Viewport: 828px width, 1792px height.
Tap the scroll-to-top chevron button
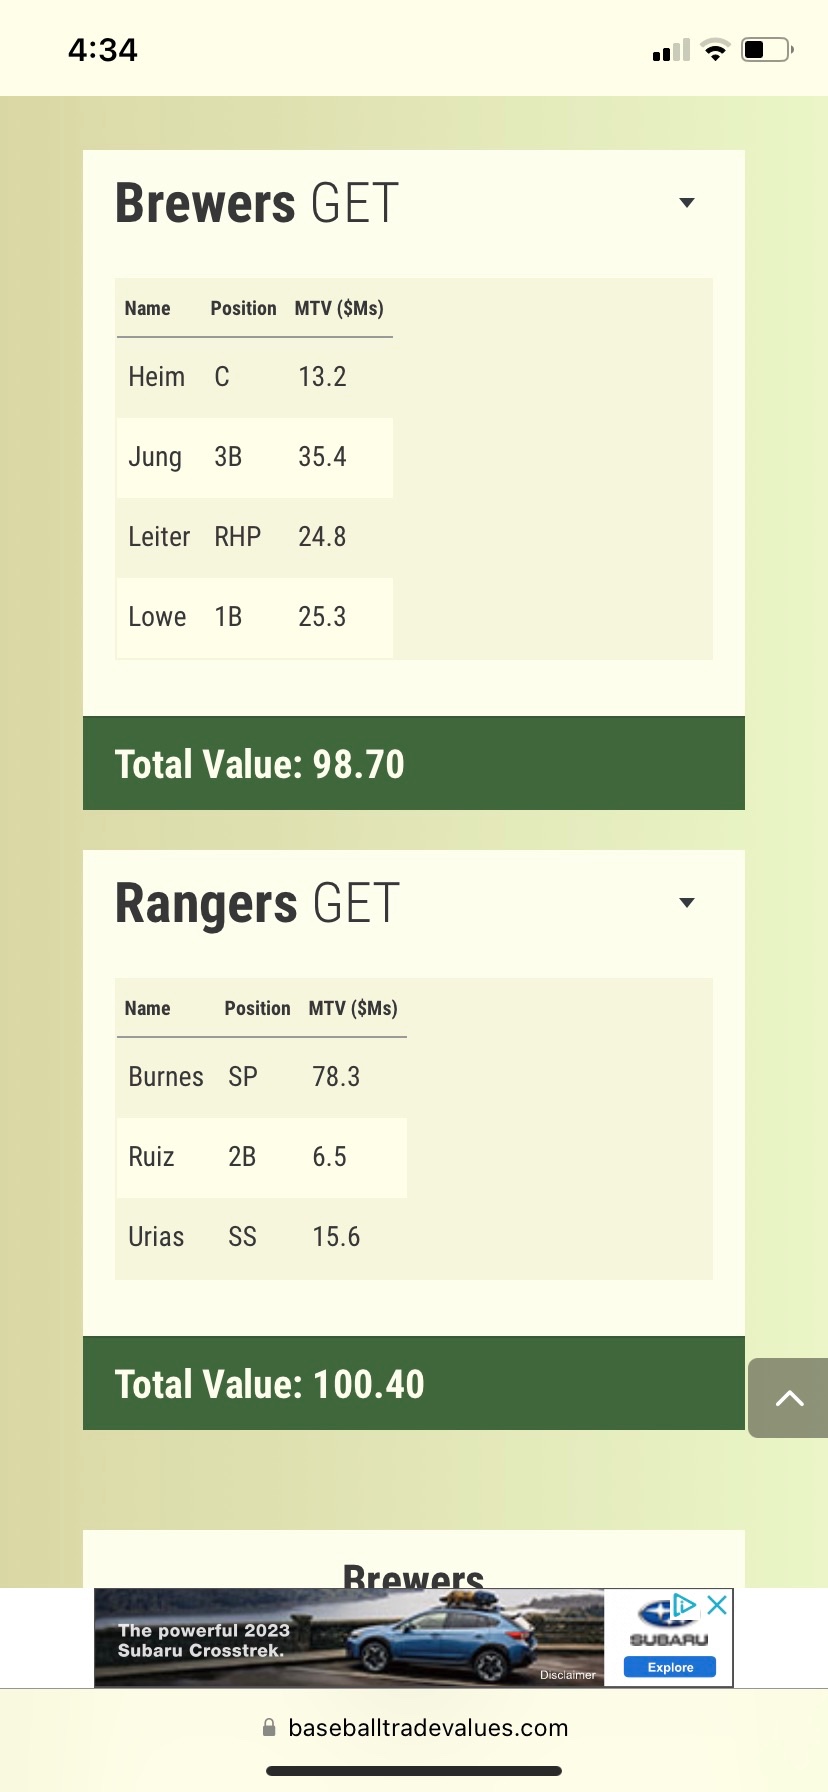[x=789, y=1398]
